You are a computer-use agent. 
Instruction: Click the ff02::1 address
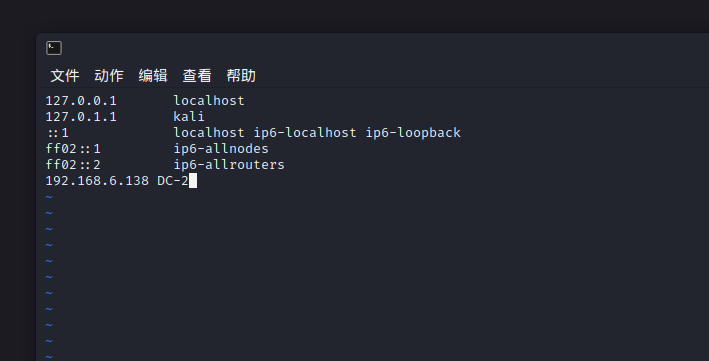point(73,149)
